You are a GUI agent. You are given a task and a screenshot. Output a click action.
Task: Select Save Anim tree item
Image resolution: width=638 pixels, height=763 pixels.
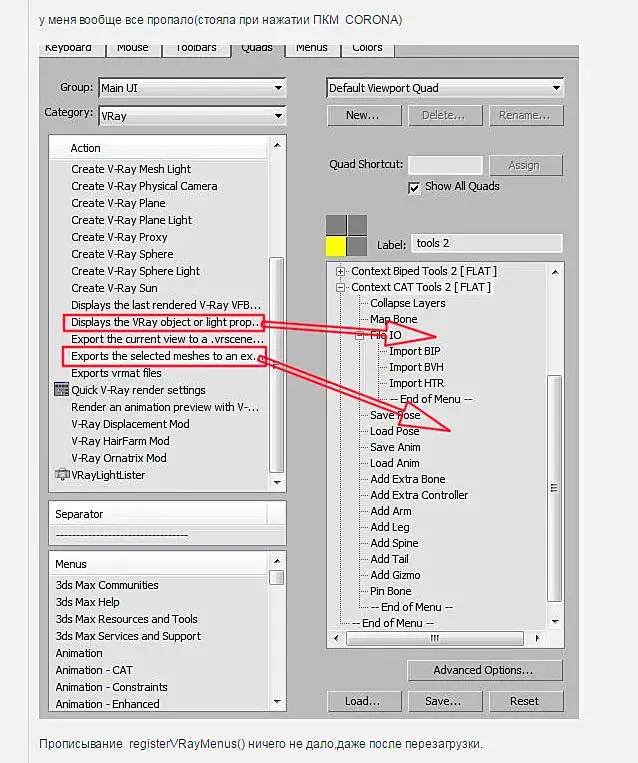395,447
